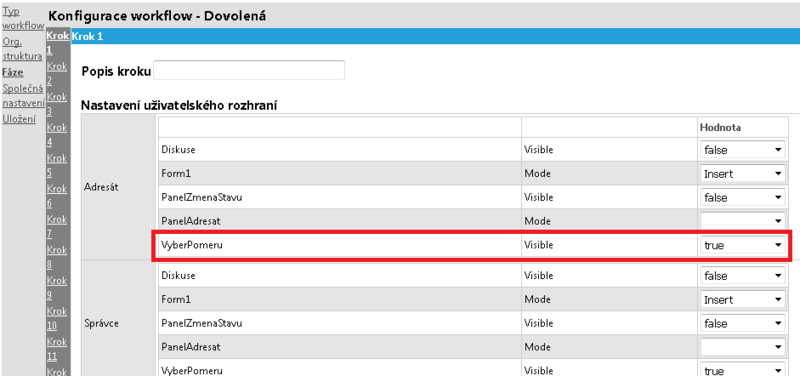Open the Fáze link in sidebar
800x376 pixels.
click(13, 72)
